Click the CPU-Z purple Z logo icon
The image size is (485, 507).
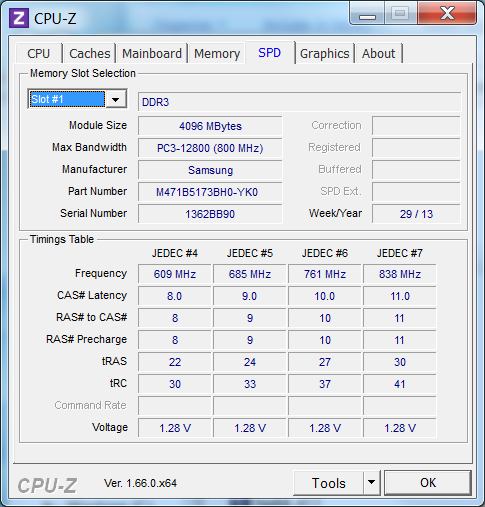(19, 18)
